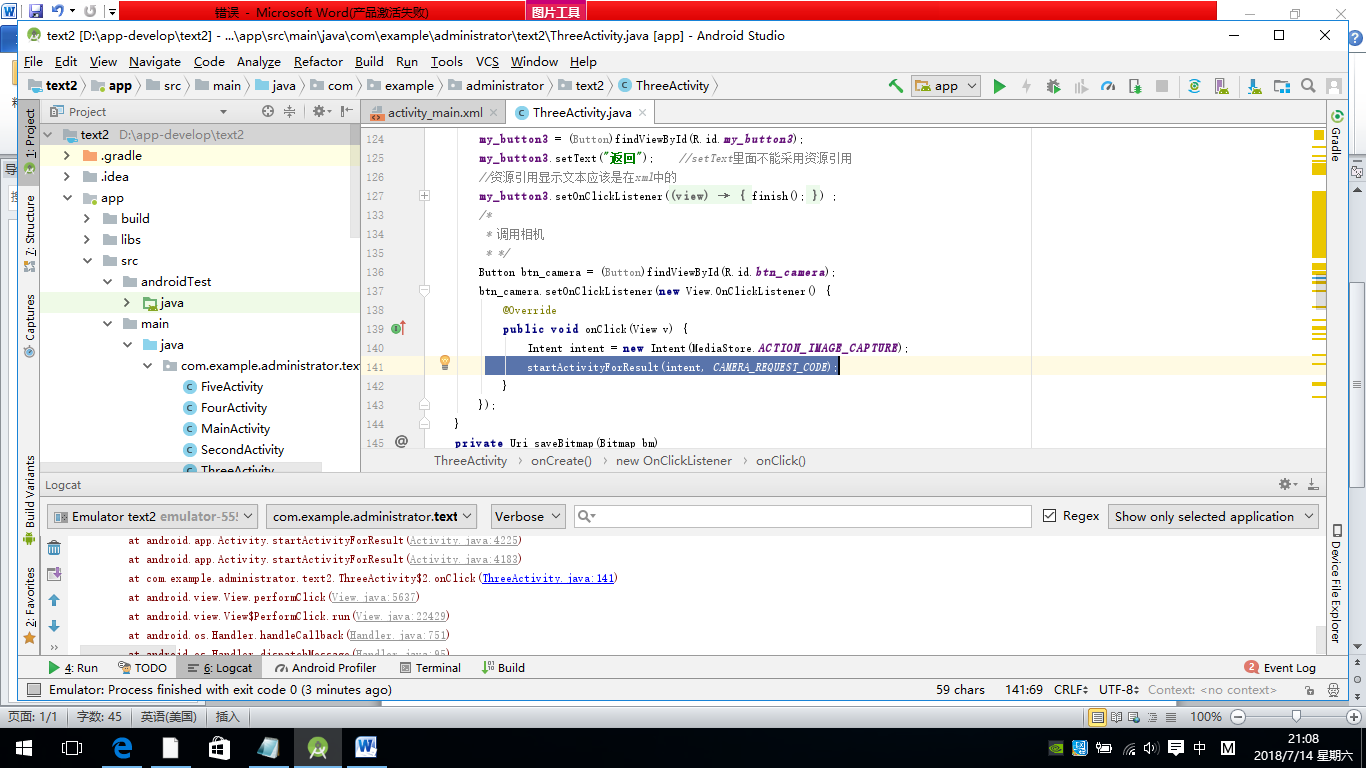Click the Word undo icon
The height and width of the screenshot is (768, 1366).
[58, 11]
